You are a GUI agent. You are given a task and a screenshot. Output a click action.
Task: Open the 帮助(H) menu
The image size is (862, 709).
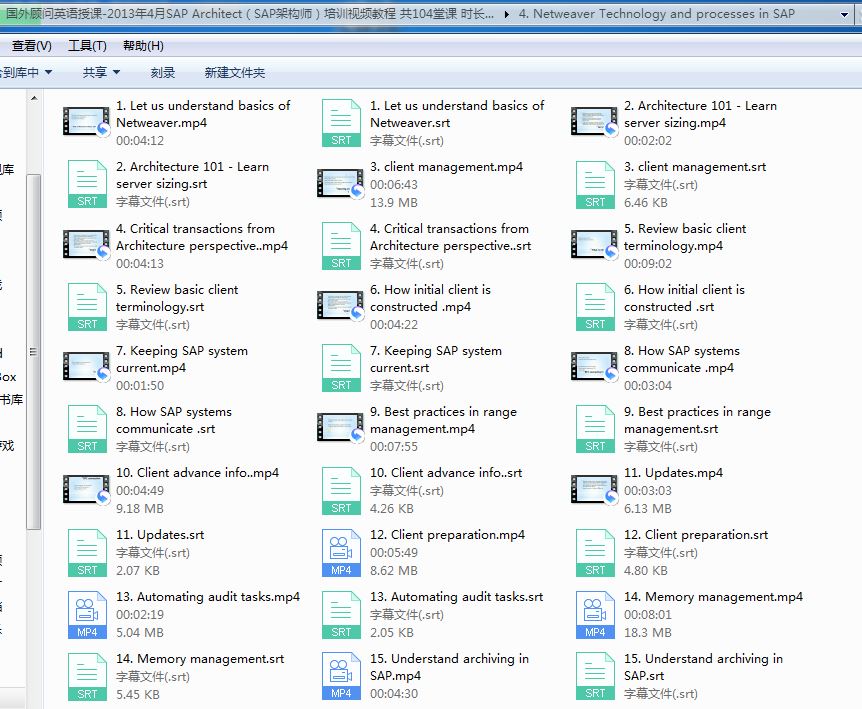(x=143, y=46)
